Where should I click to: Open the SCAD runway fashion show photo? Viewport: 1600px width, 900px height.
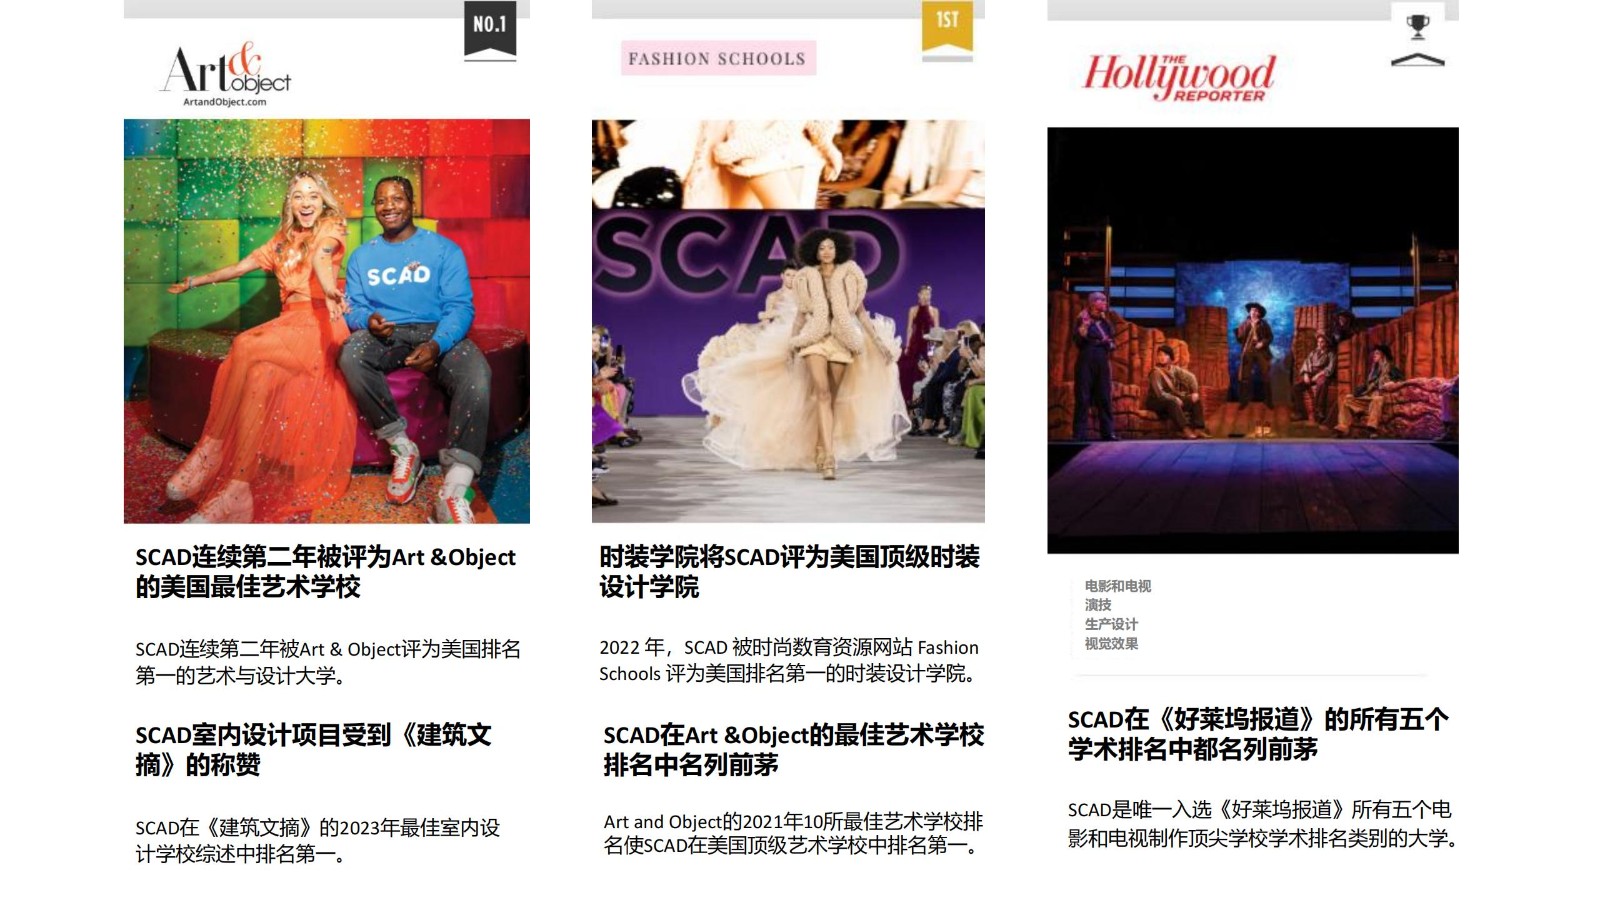pos(788,321)
